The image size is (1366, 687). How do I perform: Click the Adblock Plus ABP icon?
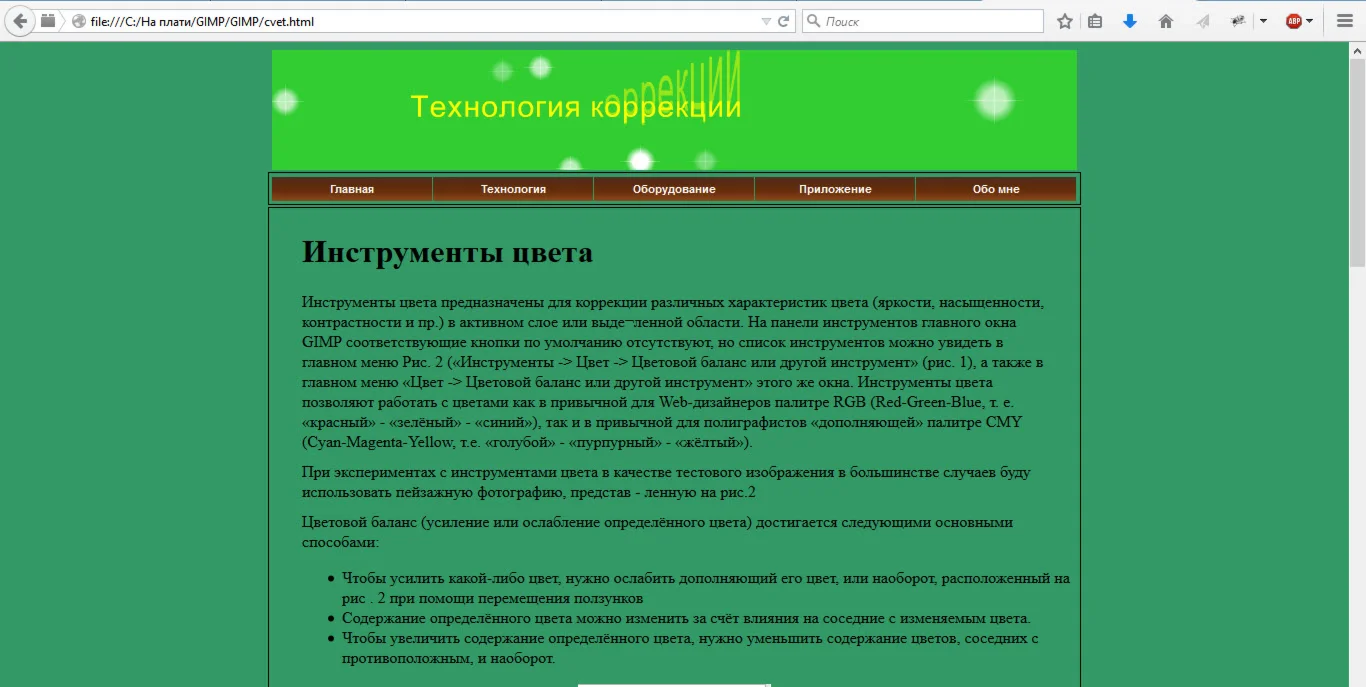coord(1294,21)
